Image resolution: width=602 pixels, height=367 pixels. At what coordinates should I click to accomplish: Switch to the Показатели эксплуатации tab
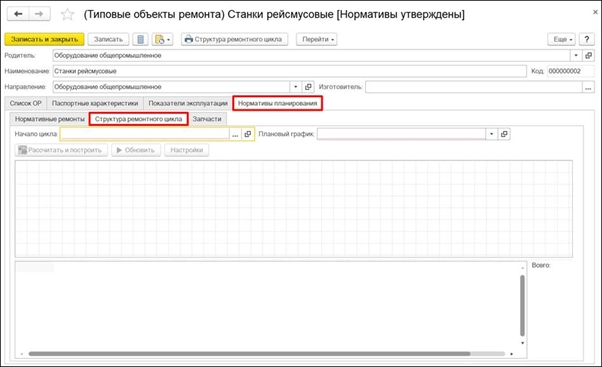tap(188, 103)
